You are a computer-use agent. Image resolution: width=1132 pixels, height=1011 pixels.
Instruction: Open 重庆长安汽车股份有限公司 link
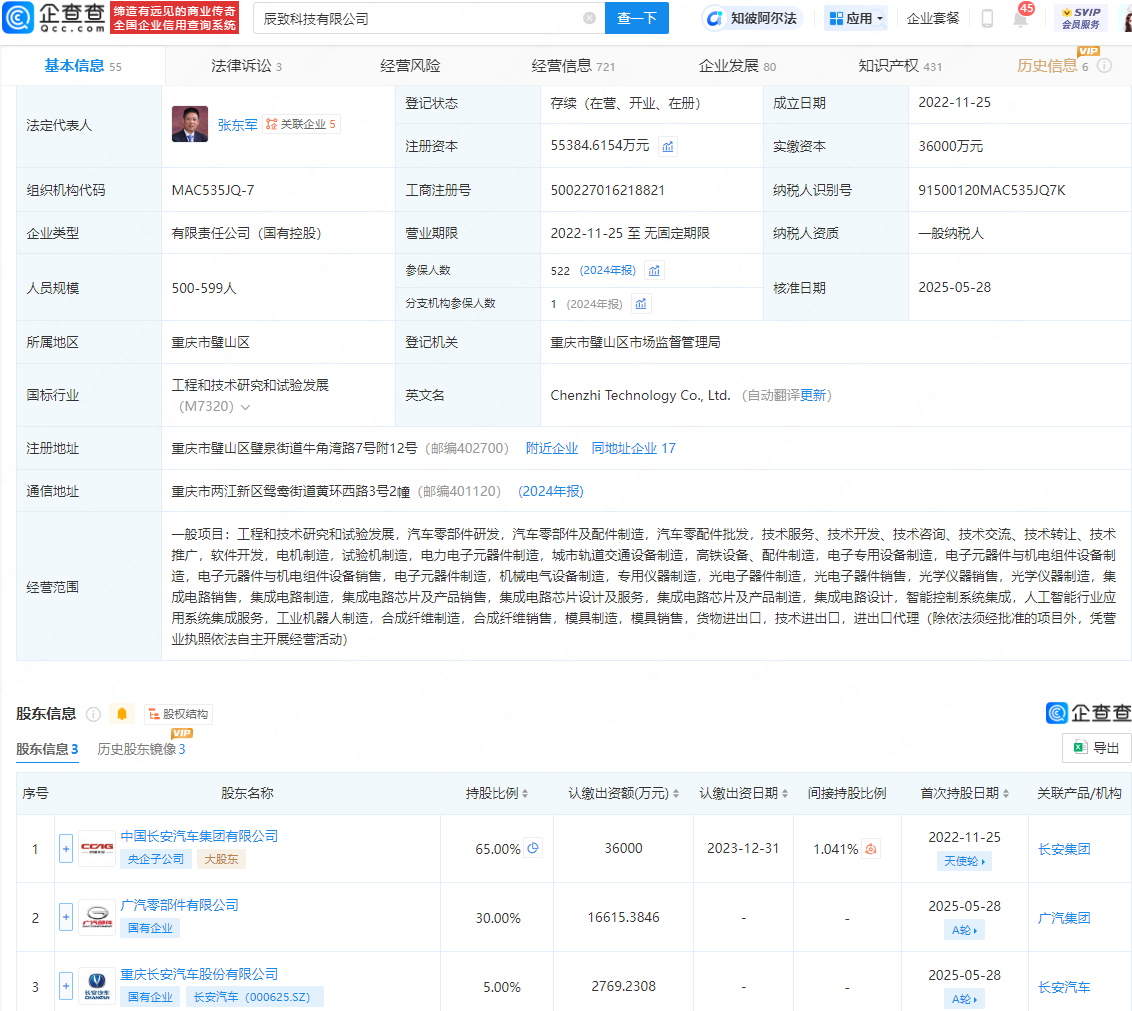coord(199,974)
